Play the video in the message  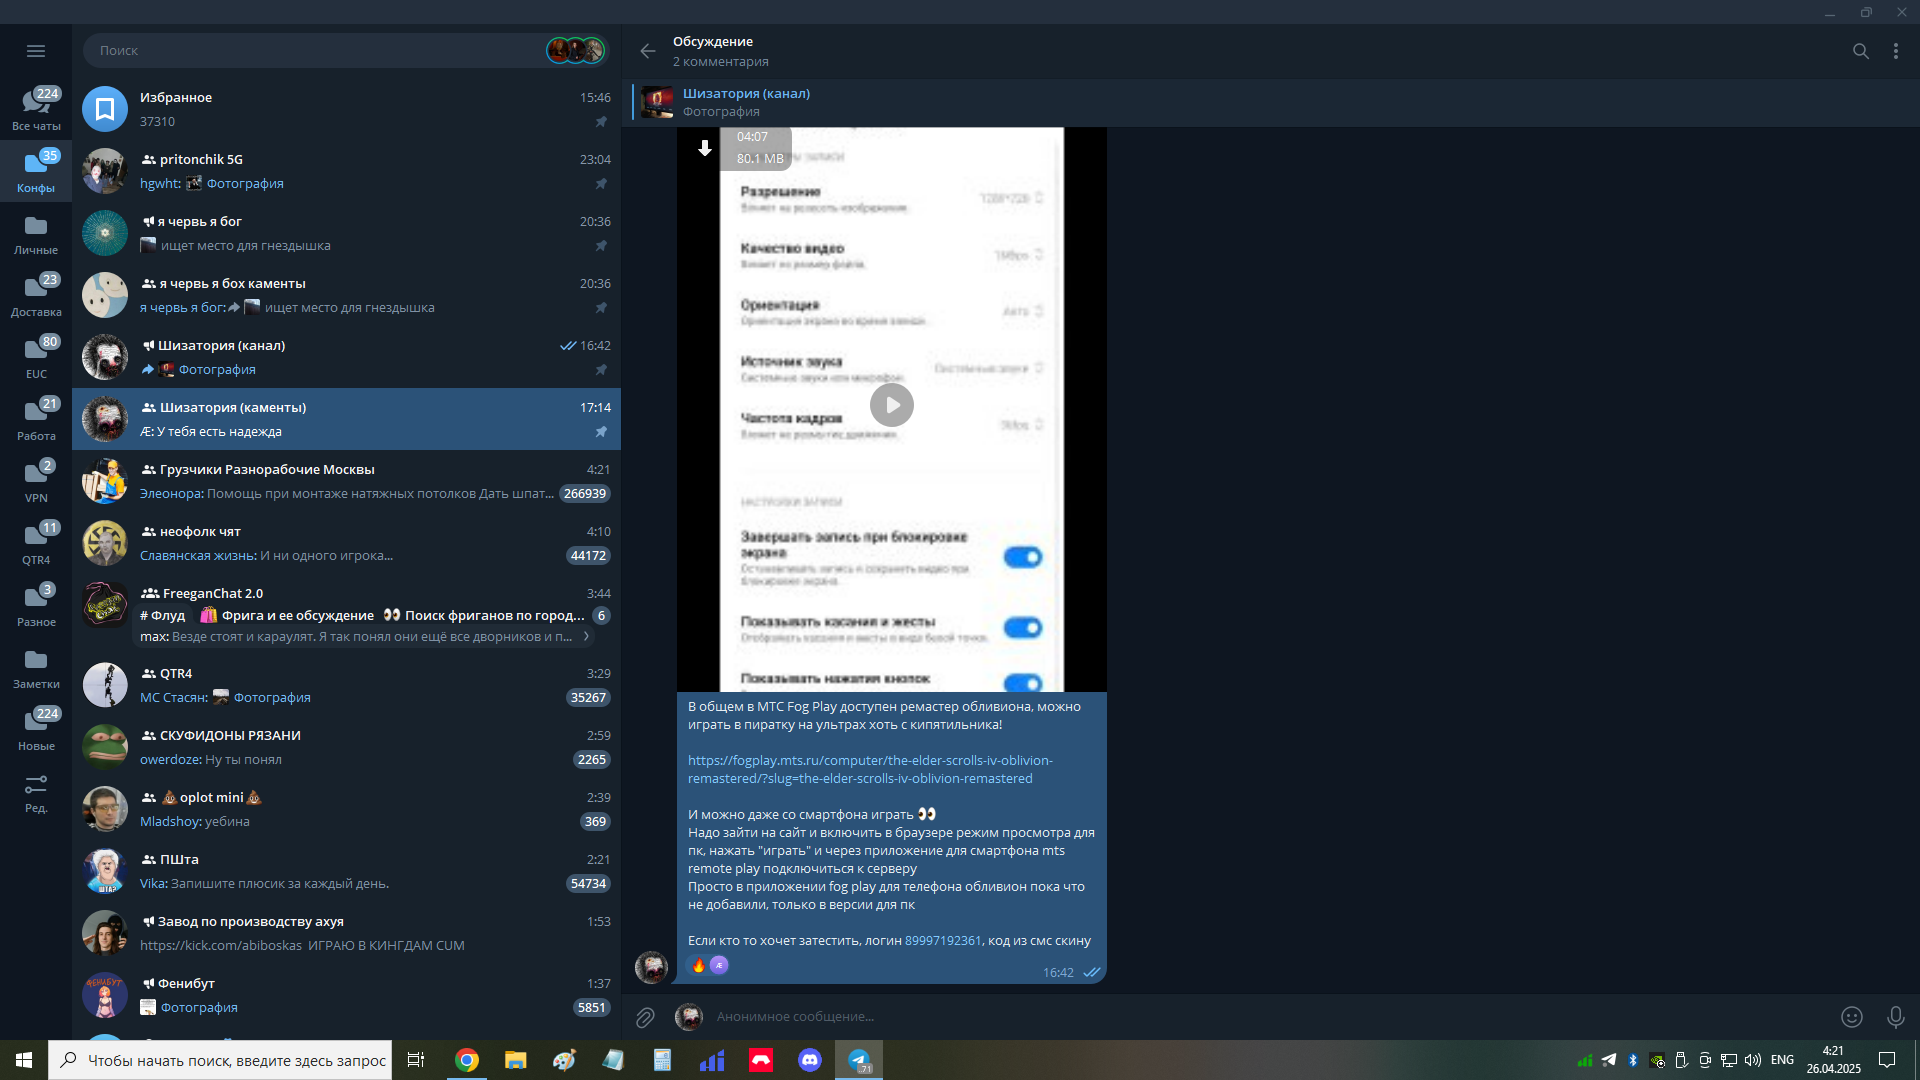click(891, 405)
